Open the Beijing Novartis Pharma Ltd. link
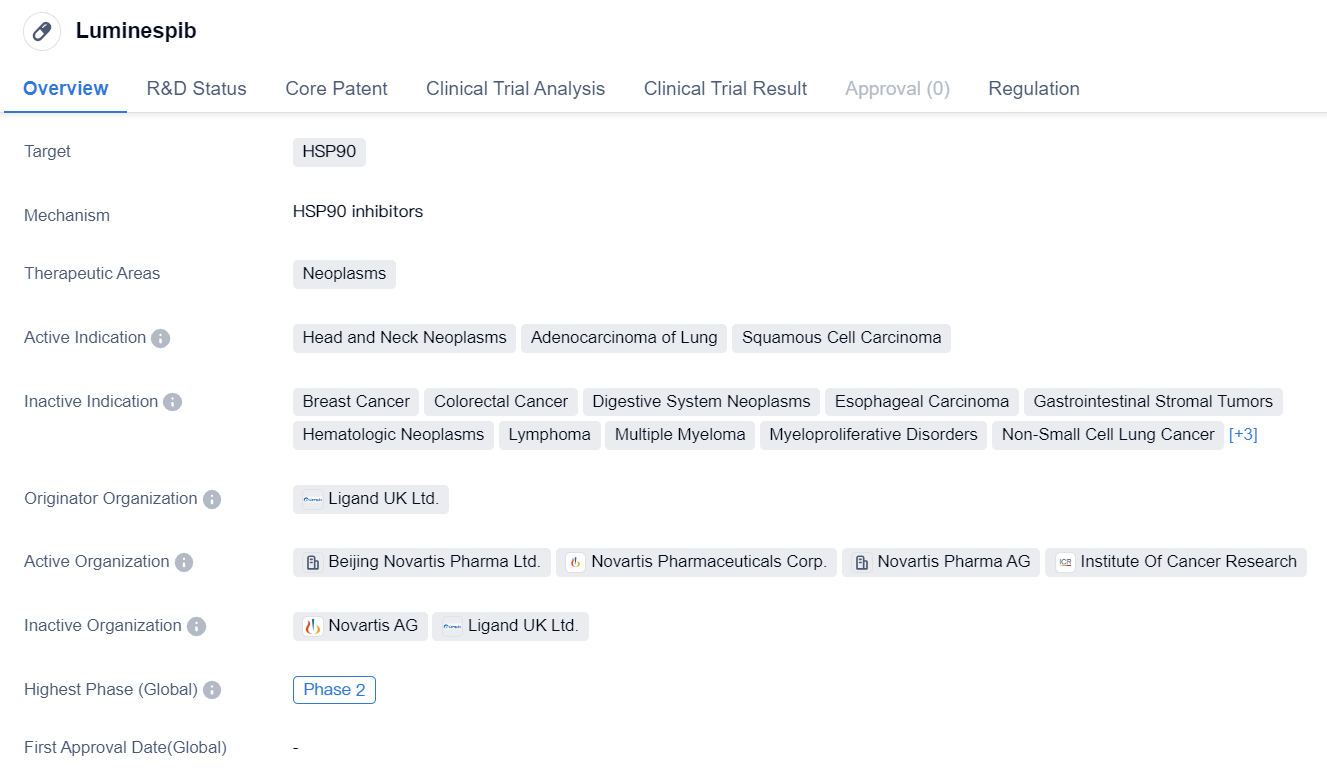1327x772 pixels. pyautogui.click(x=433, y=562)
